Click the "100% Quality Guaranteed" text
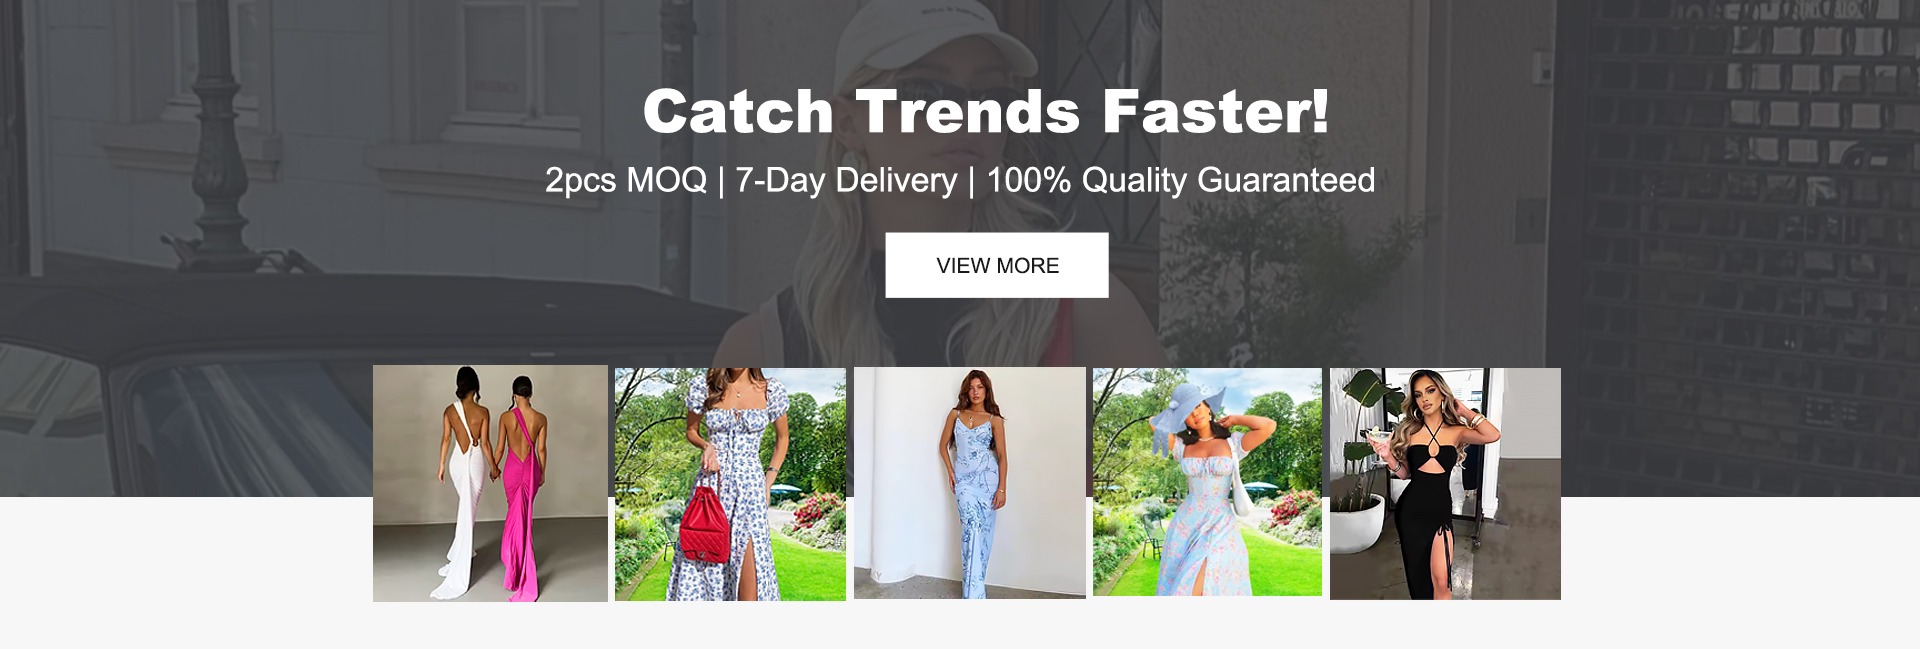This screenshot has height=649, width=1920. [1181, 180]
